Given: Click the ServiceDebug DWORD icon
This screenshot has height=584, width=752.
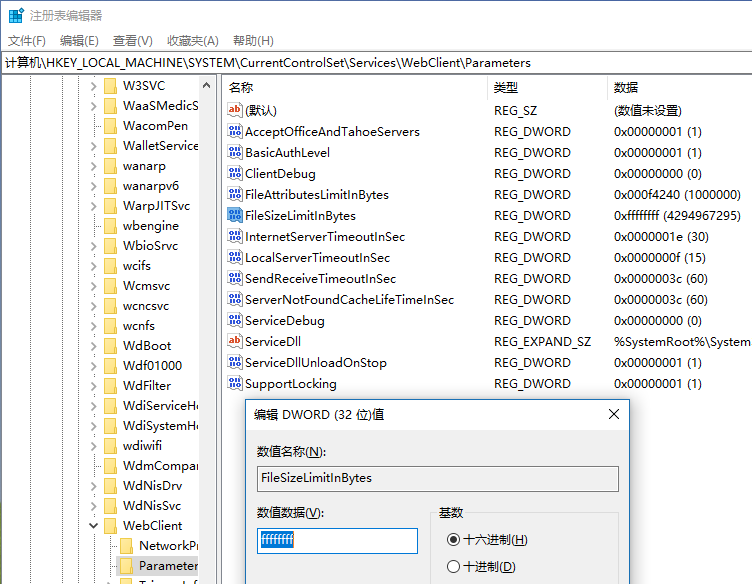Looking at the screenshot, I should pyautogui.click(x=235, y=320).
